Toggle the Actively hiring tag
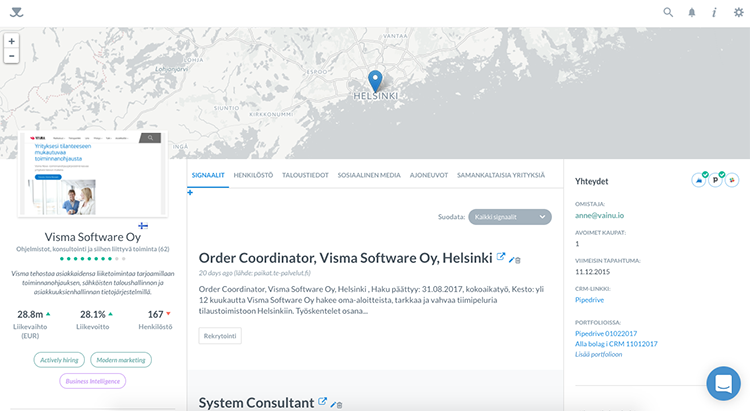This screenshot has height=411, width=750. (x=59, y=359)
